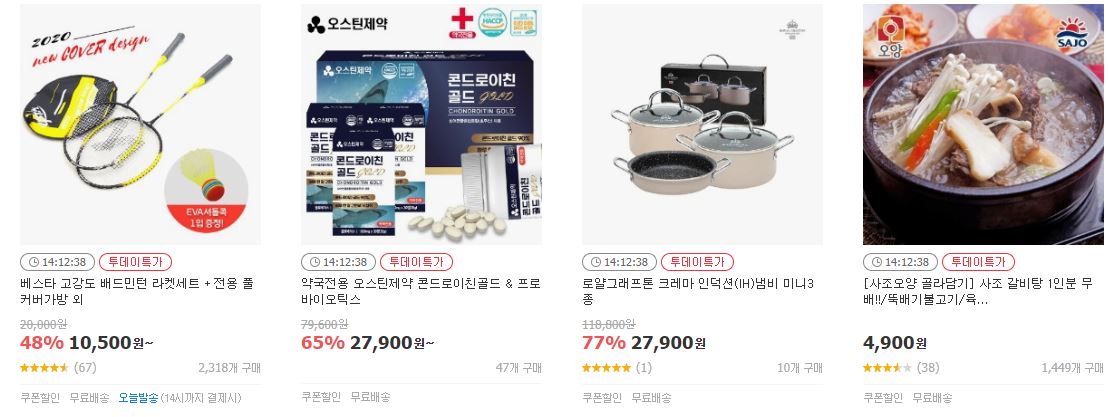1109x417 pixels.
Task: Click the 투데이특가 badge on chondroitin product
Action: (x=417, y=262)
